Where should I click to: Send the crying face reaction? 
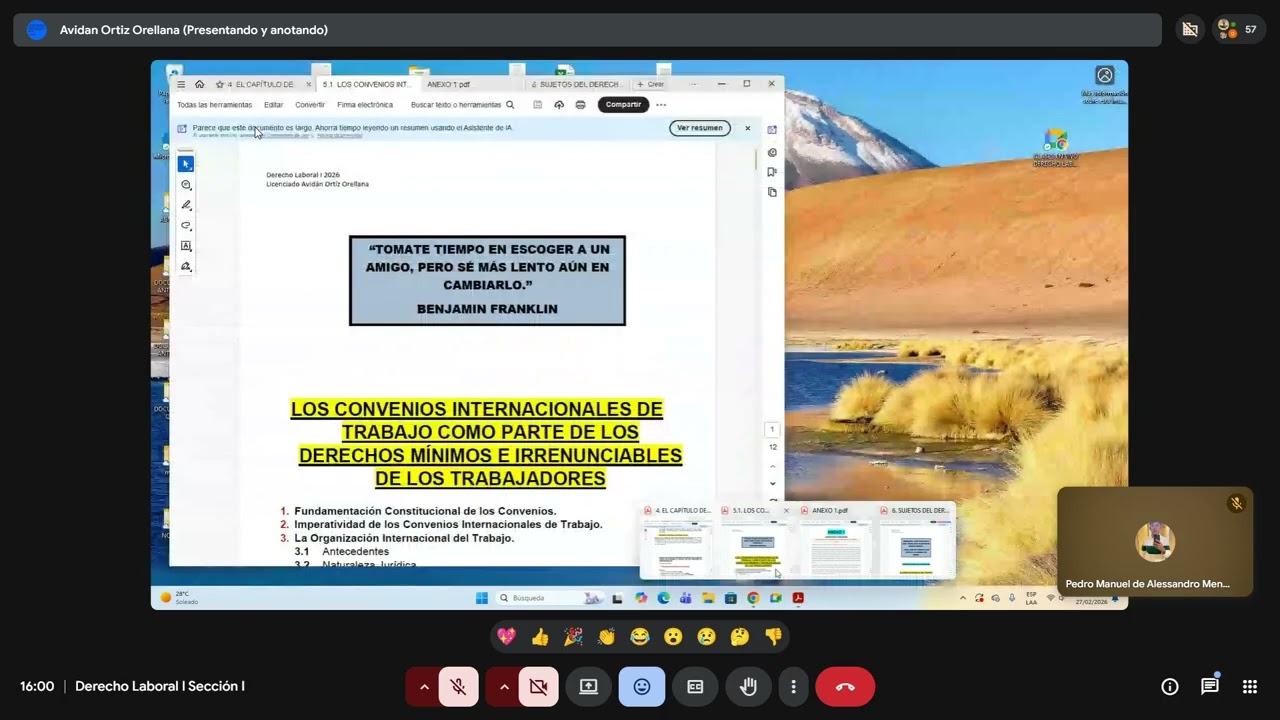pos(706,637)
